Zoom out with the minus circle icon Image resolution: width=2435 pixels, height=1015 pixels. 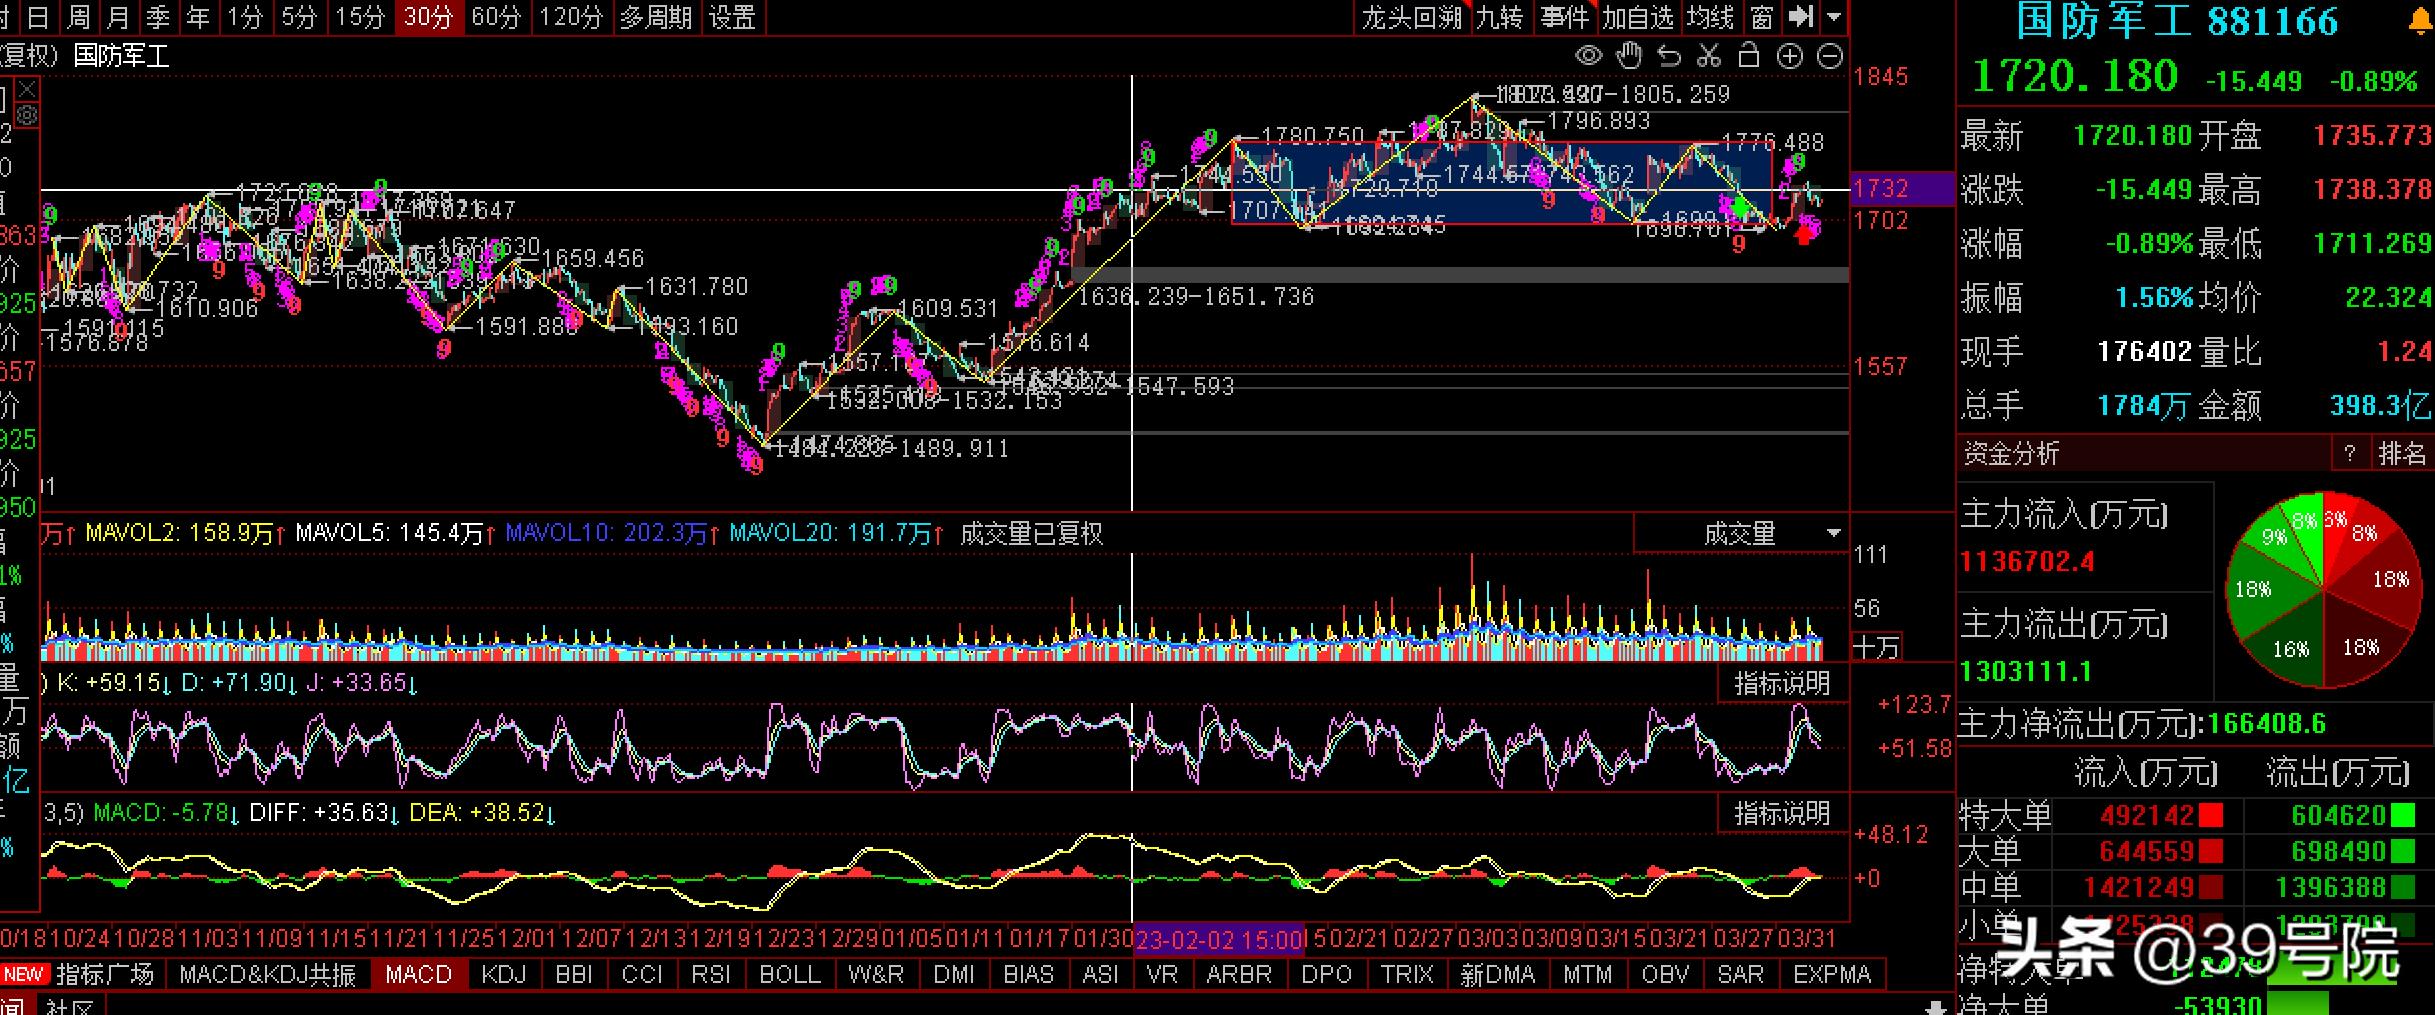pyautogui.click(x=1830, y=56)
